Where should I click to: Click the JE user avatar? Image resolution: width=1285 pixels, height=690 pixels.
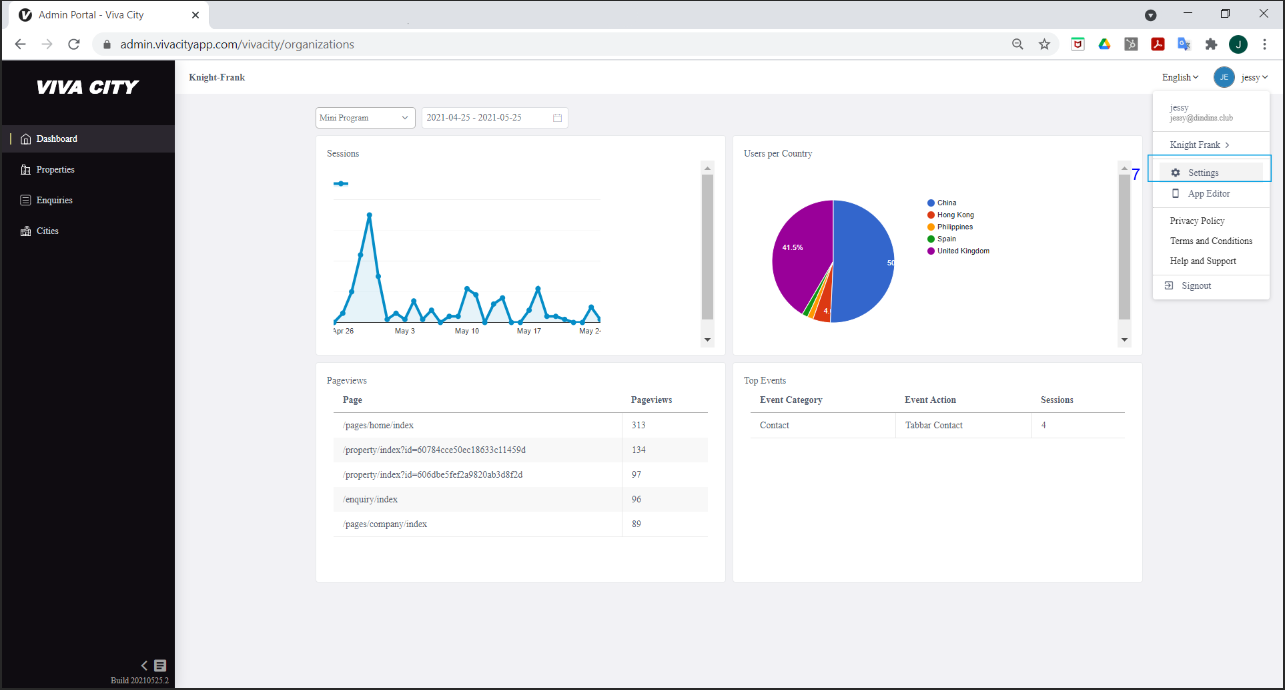[x=1224, y=77]
